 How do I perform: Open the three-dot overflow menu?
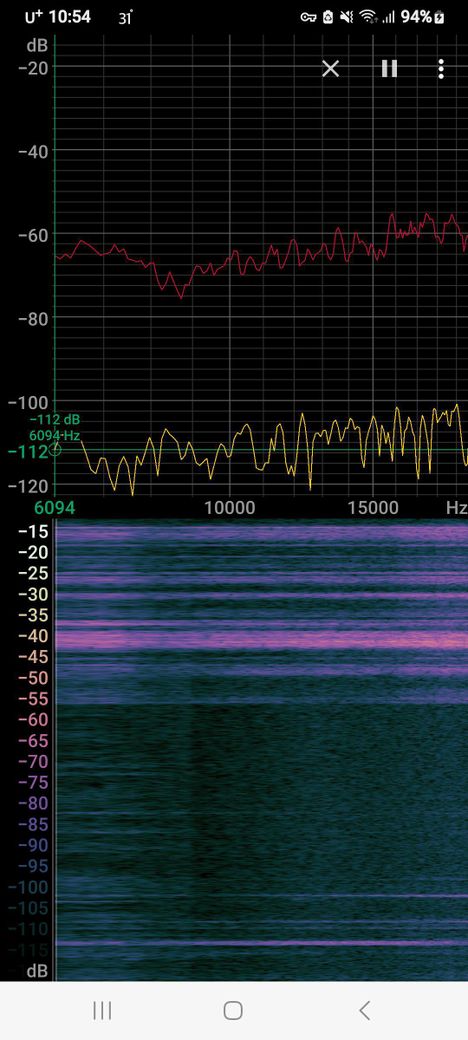(441, 69)
